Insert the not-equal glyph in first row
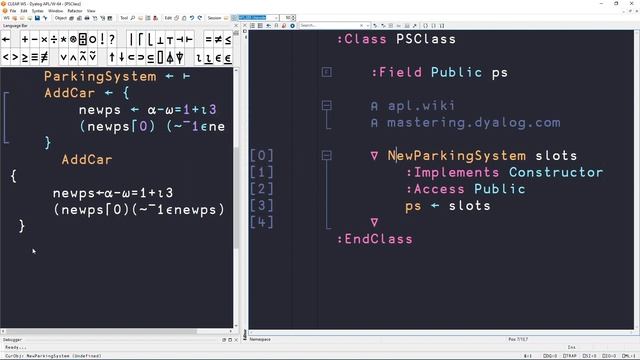This screenshot has height=360, width=640. [218, 40]
